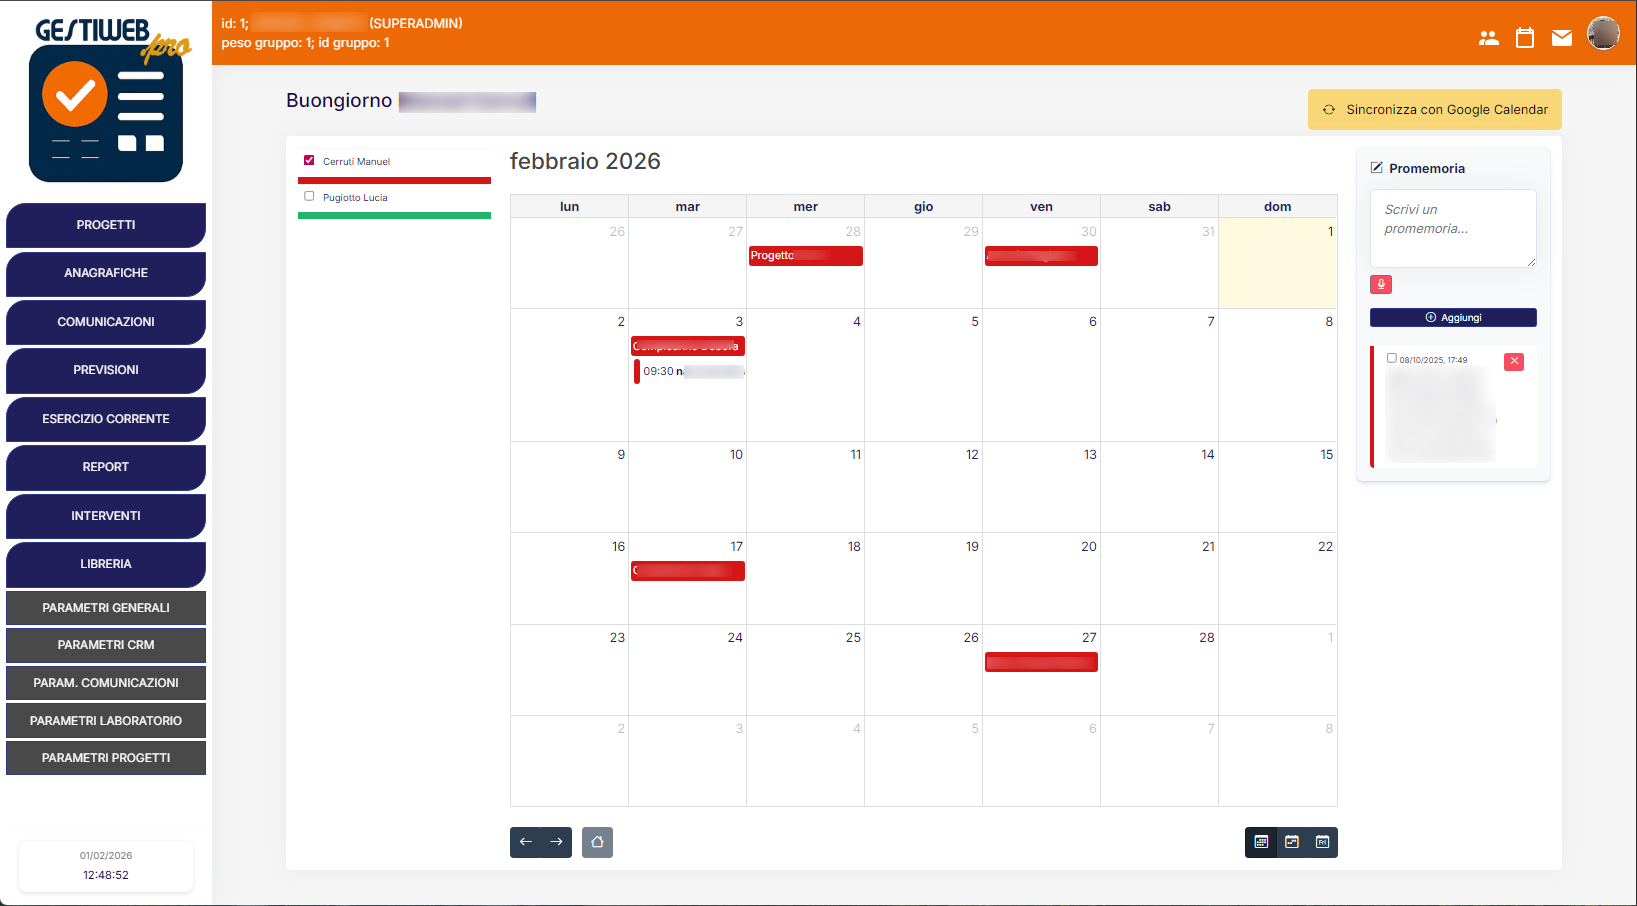Open the PROGETTI menu section

point(106,225)
